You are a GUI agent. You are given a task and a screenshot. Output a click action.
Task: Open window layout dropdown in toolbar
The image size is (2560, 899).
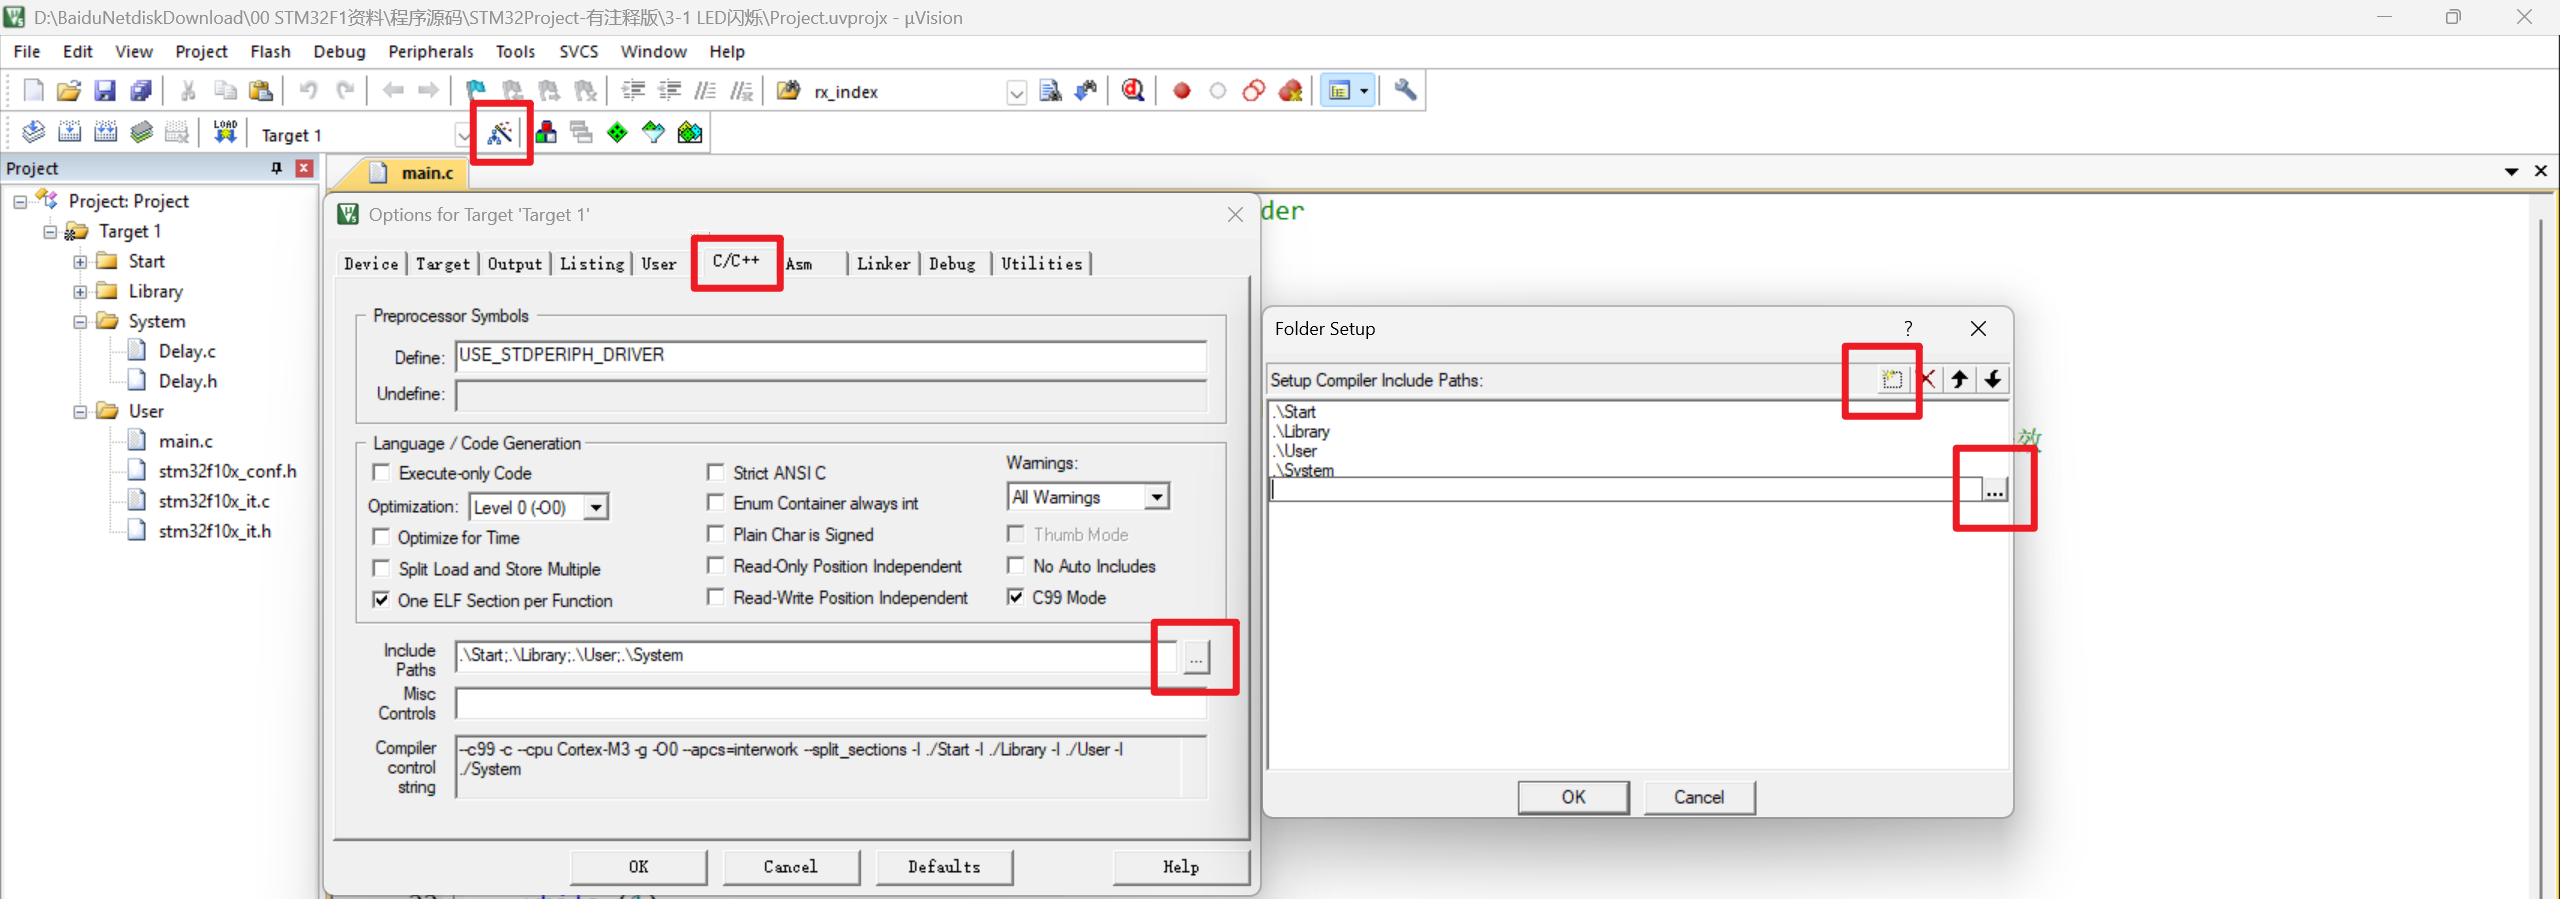pos(1363,91)
